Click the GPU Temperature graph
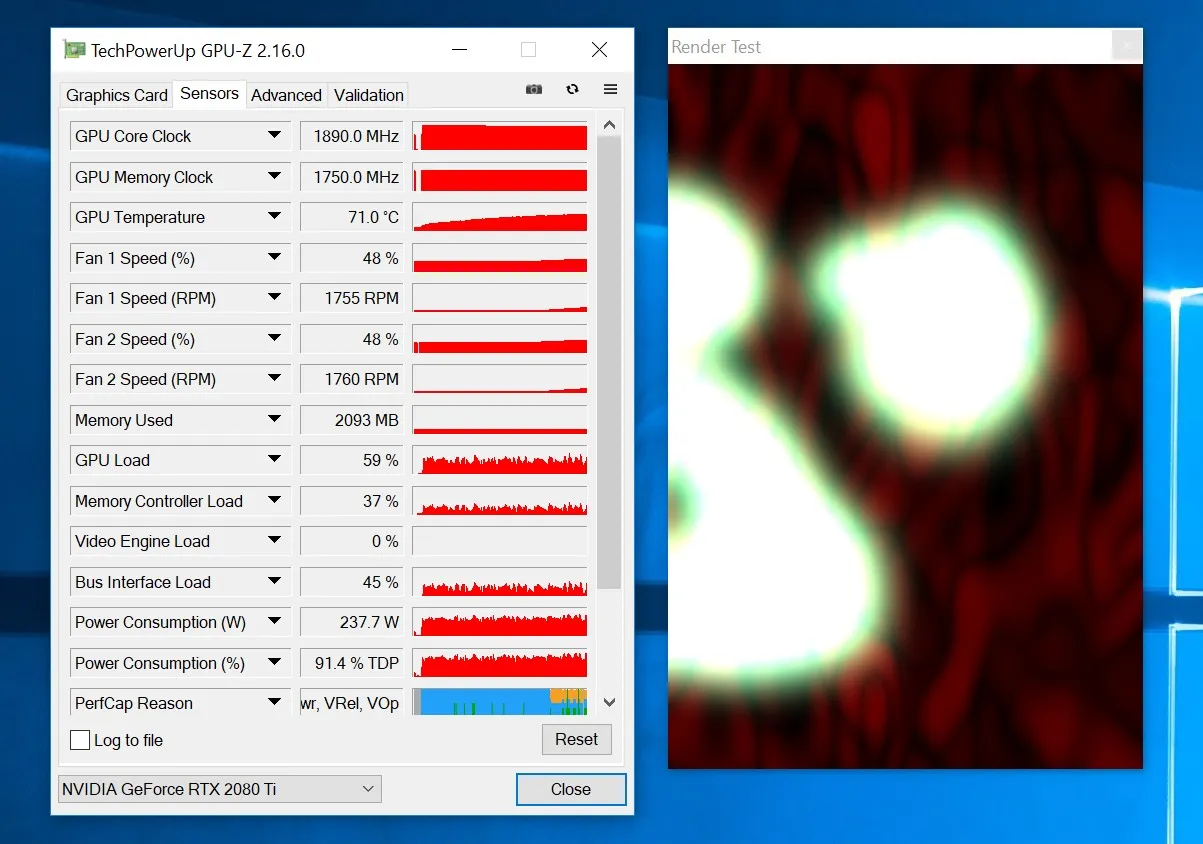This screenshot has height=844, width=1203. (x=499, y=218)
